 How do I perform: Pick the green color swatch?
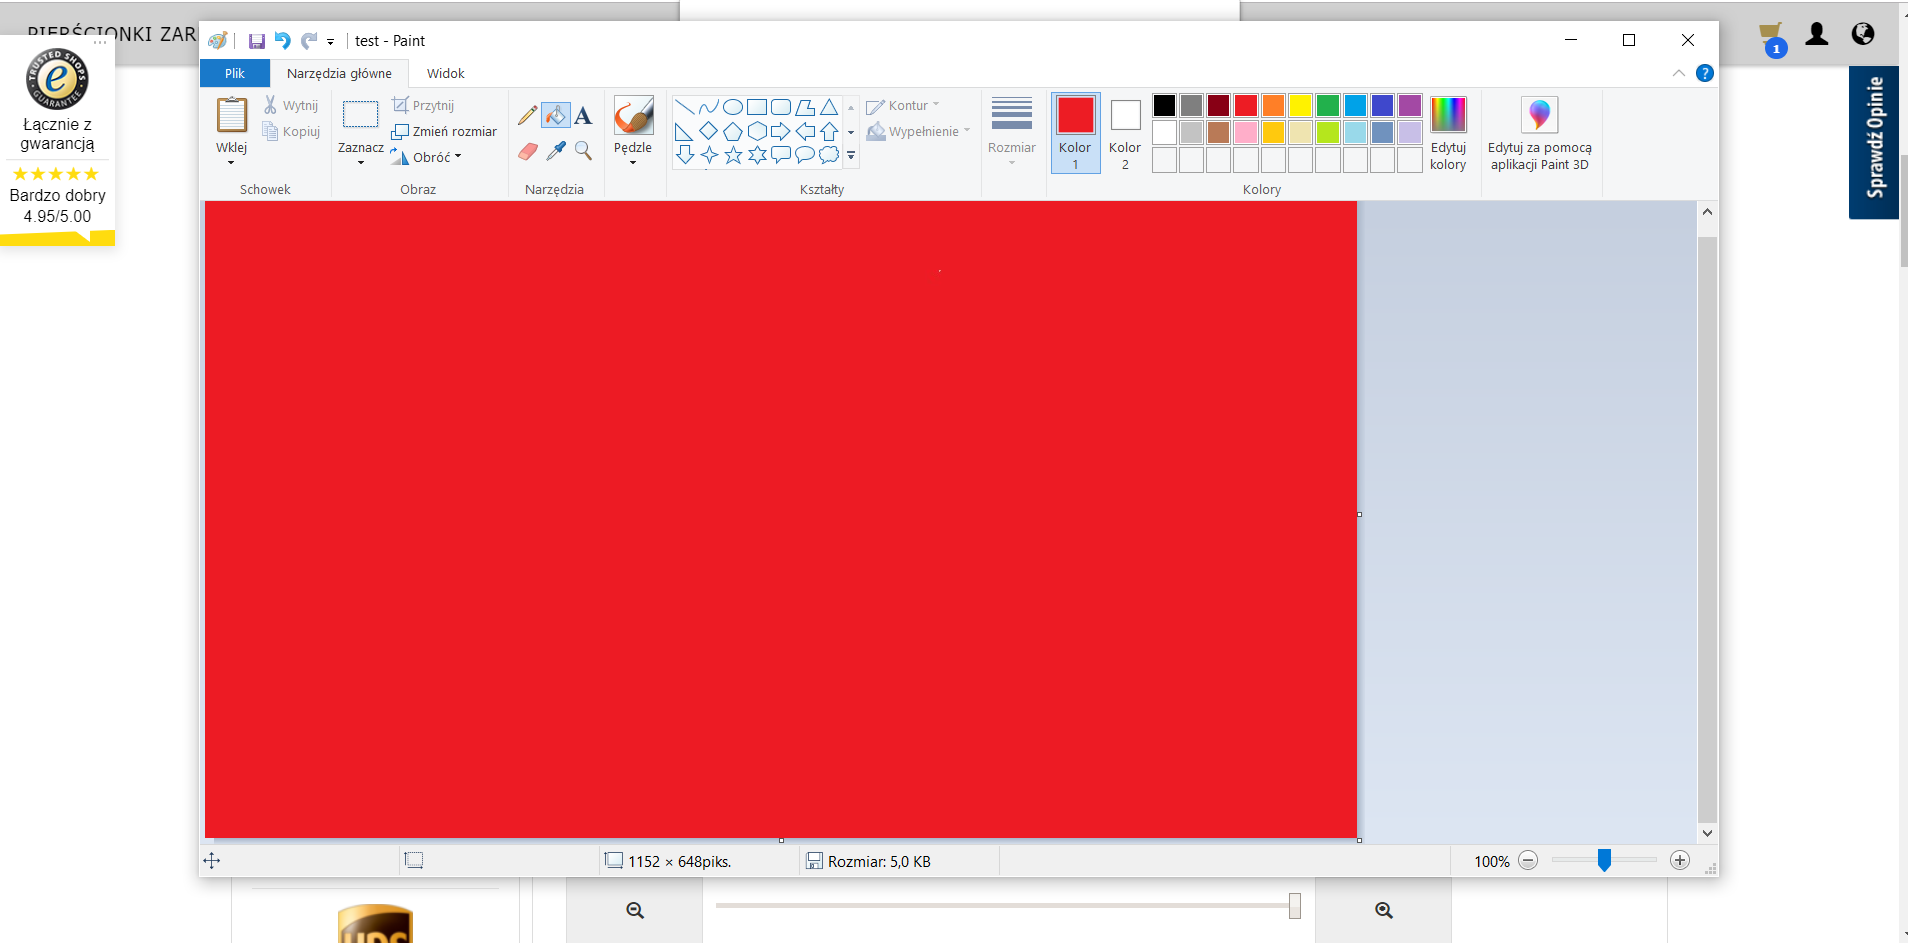click(1328, 106)
